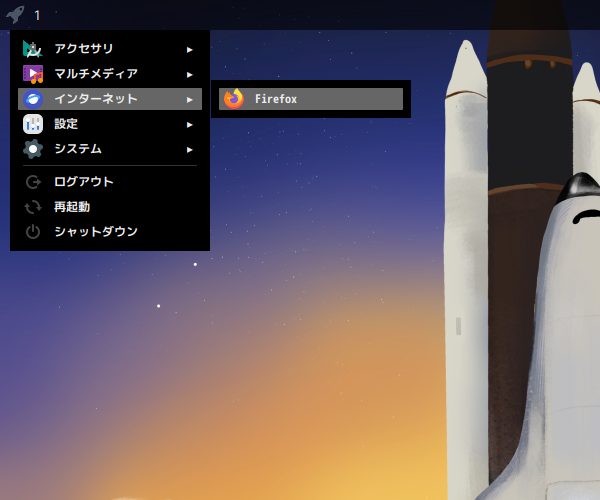Viewport: 600px width, 500px height.
Task: Click the ログアウト exit icon
Action: [33, 182]
